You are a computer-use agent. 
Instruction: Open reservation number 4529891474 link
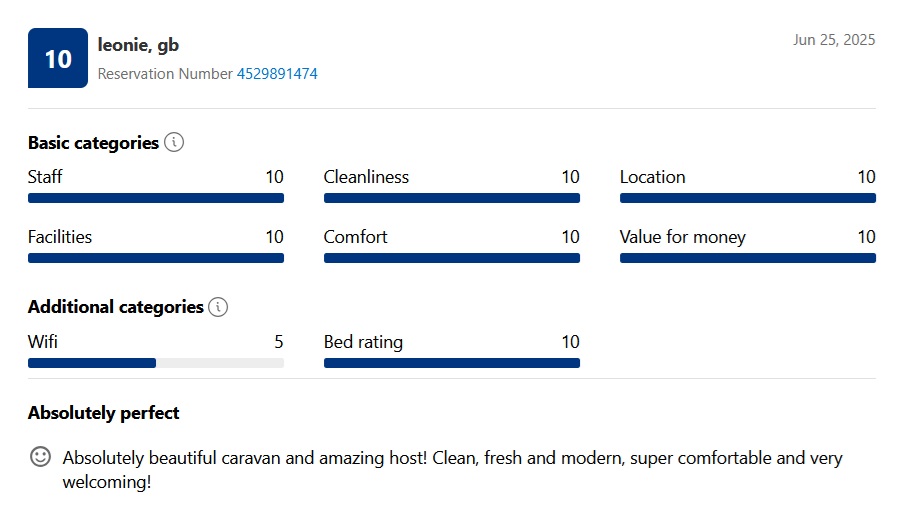pyautogui.click(x=277, y=74)
